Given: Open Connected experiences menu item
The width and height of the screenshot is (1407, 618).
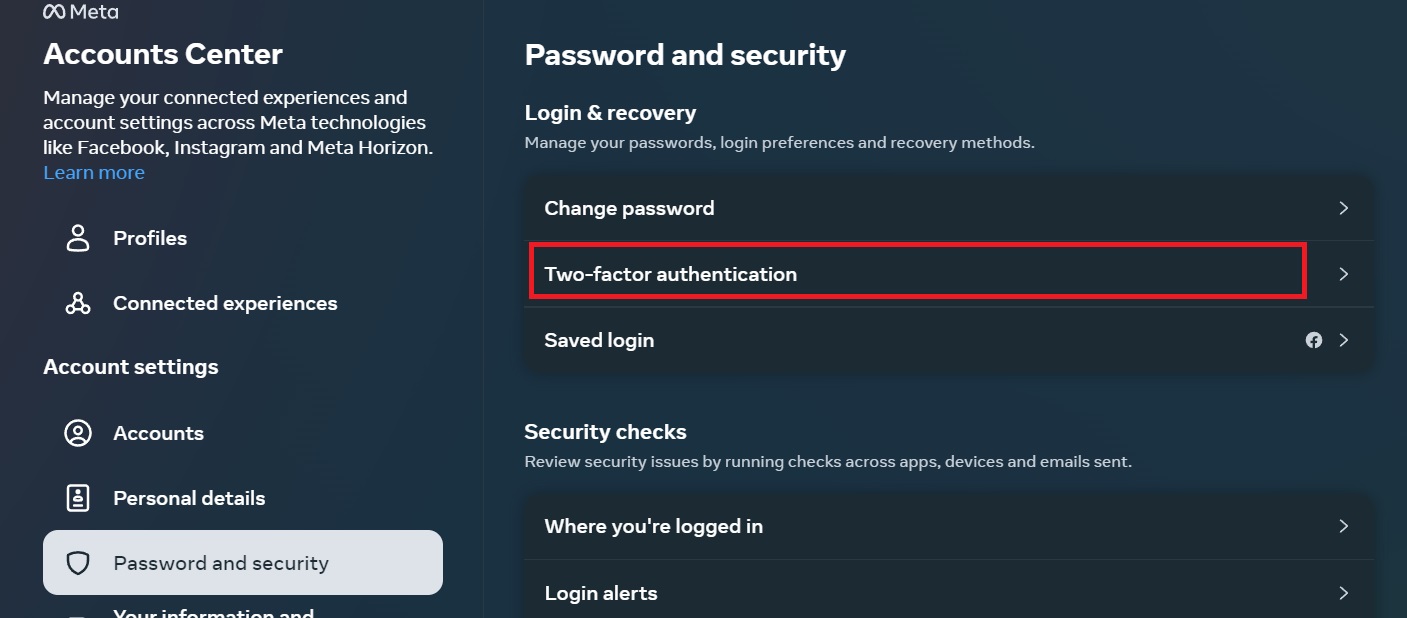Looking at the screenshot, I should click(225, 303).
